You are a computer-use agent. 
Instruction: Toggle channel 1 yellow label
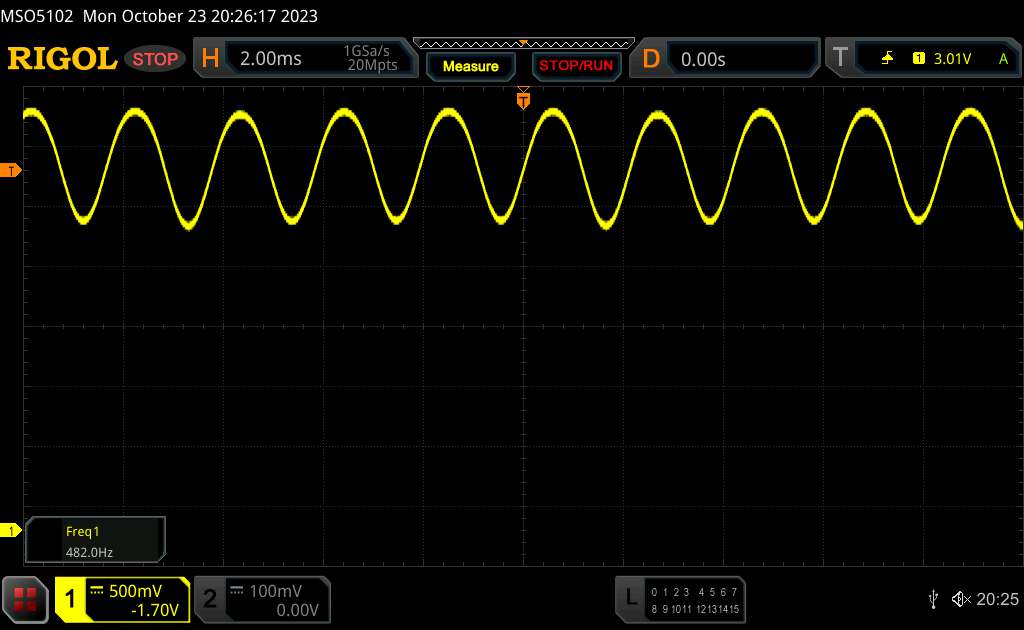(71, 599)
